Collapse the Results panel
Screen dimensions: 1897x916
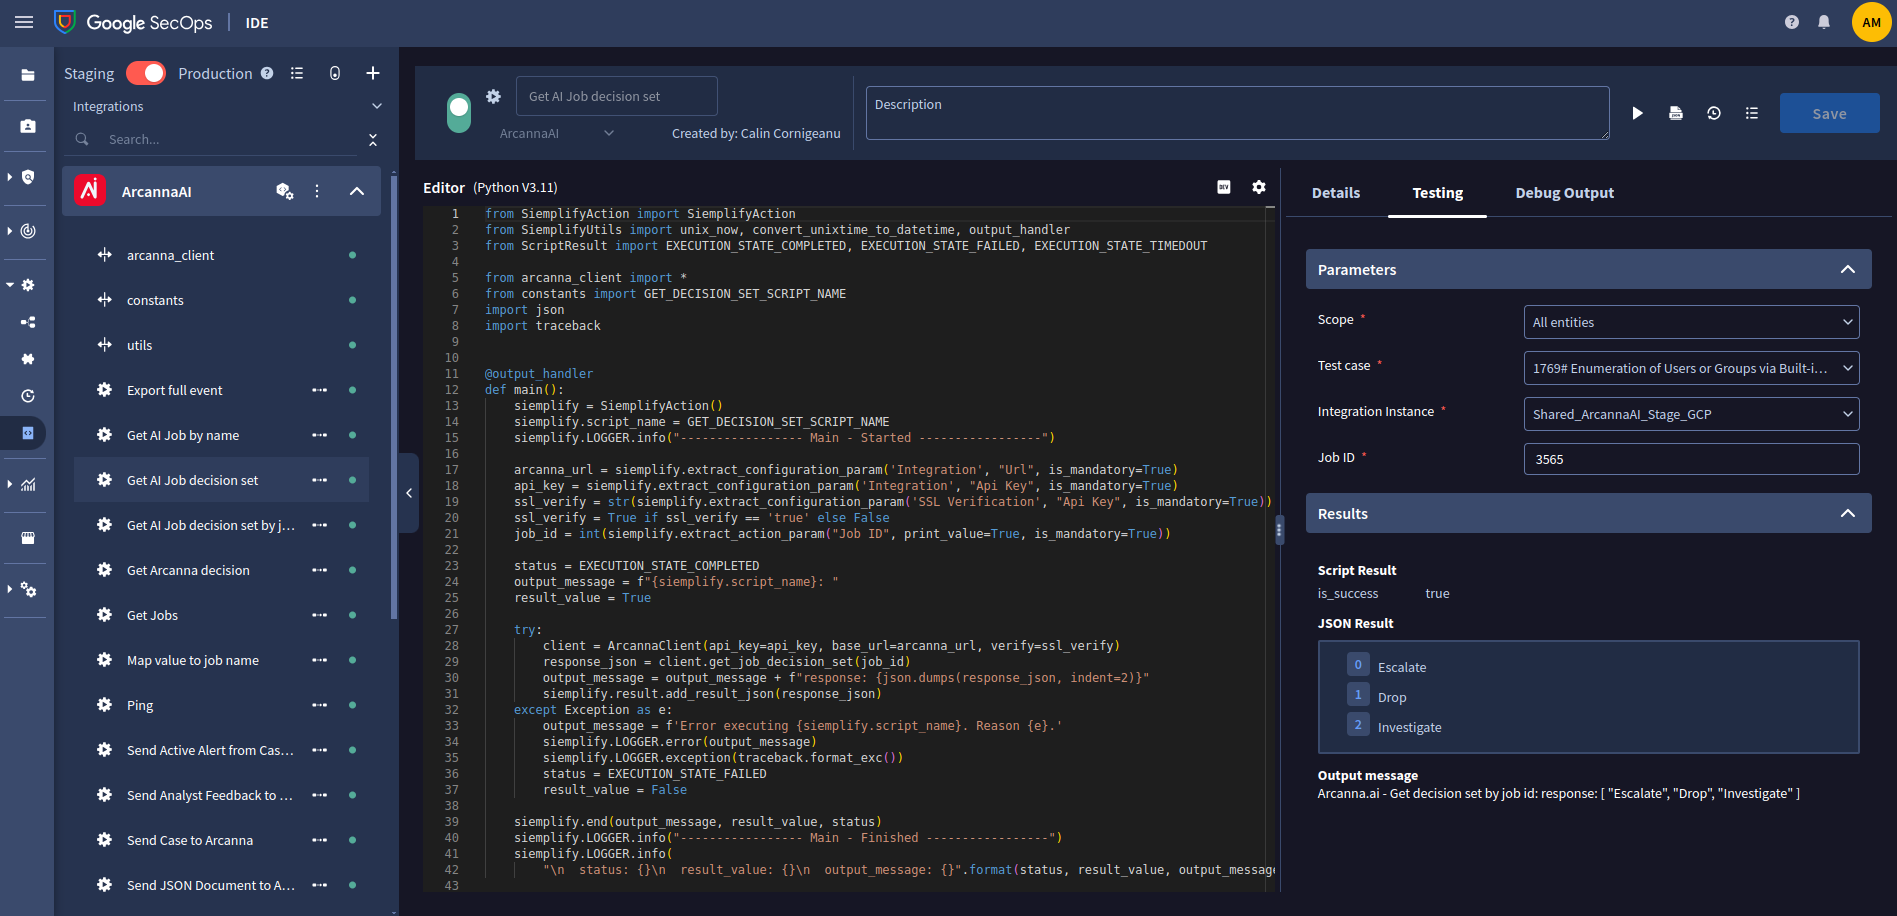tap(1848, 513)
